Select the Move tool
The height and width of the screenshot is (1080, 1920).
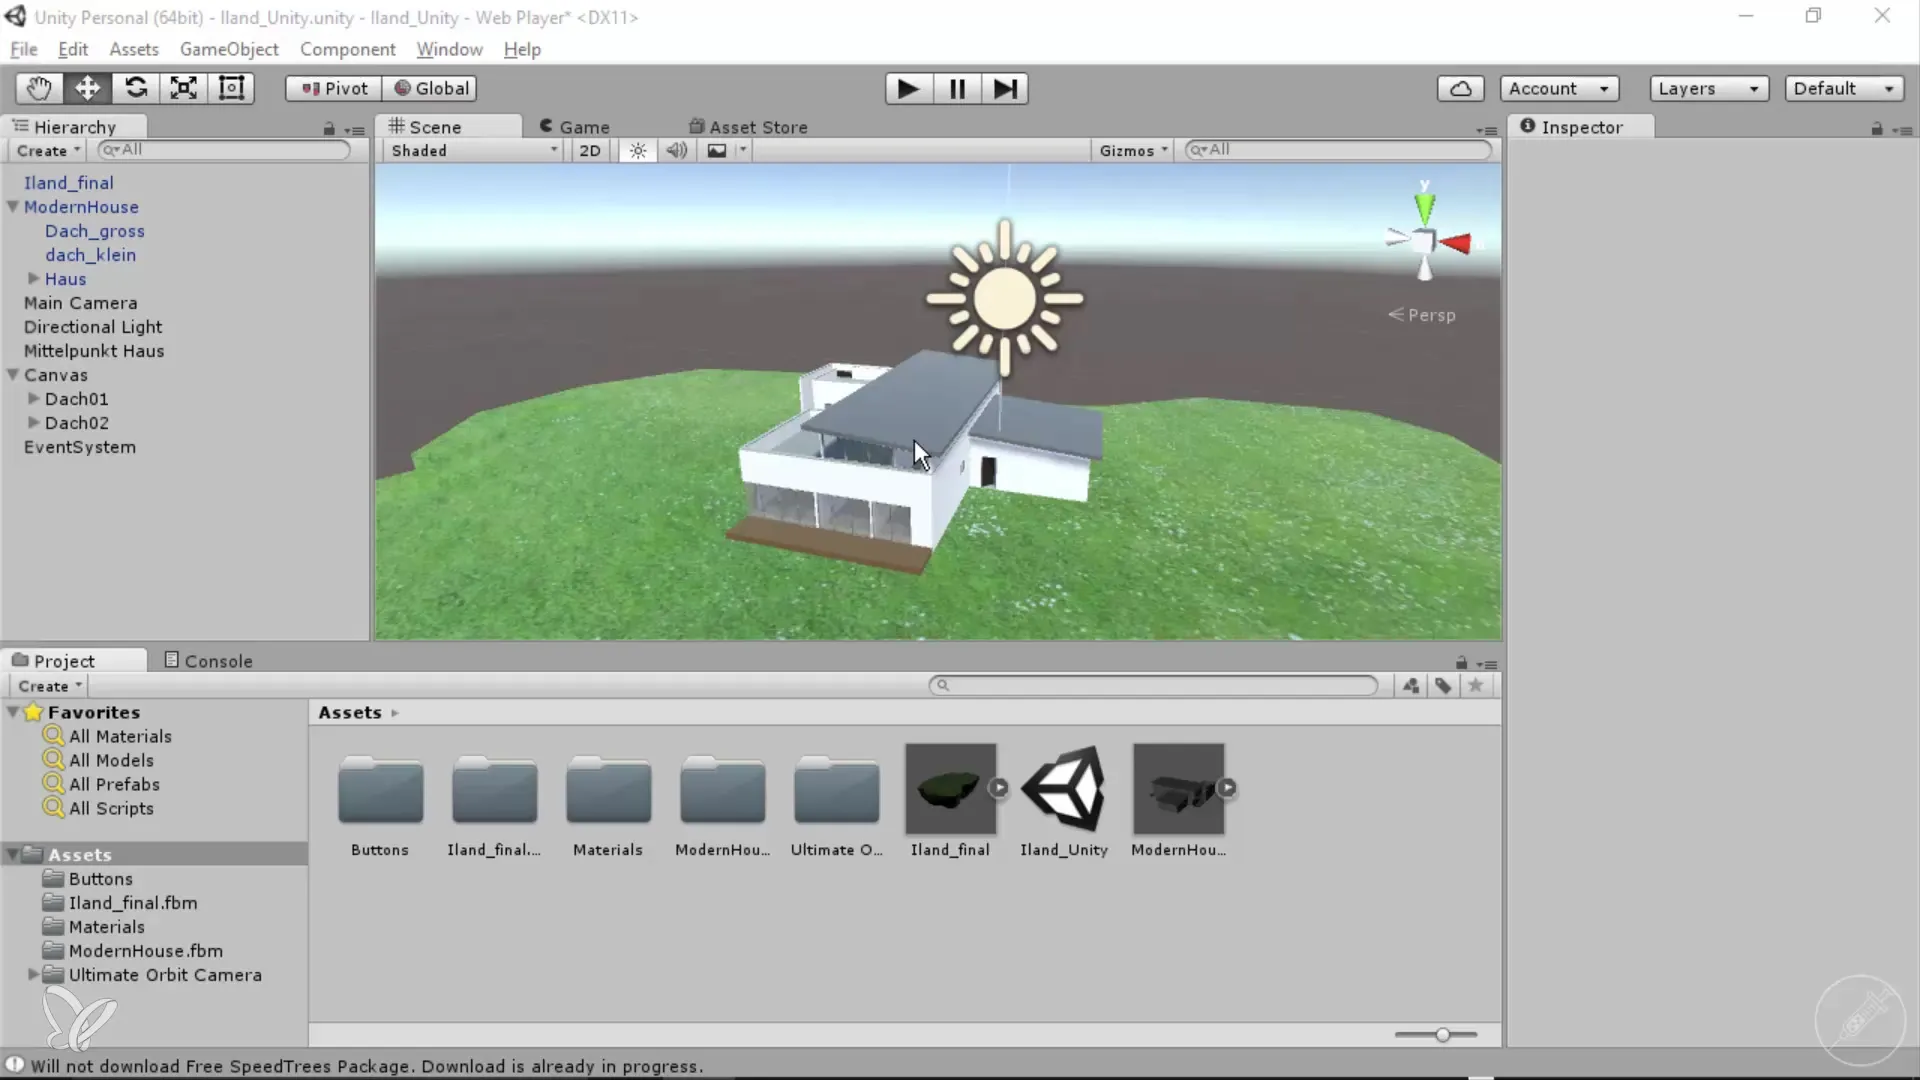(x=87, y=88)
